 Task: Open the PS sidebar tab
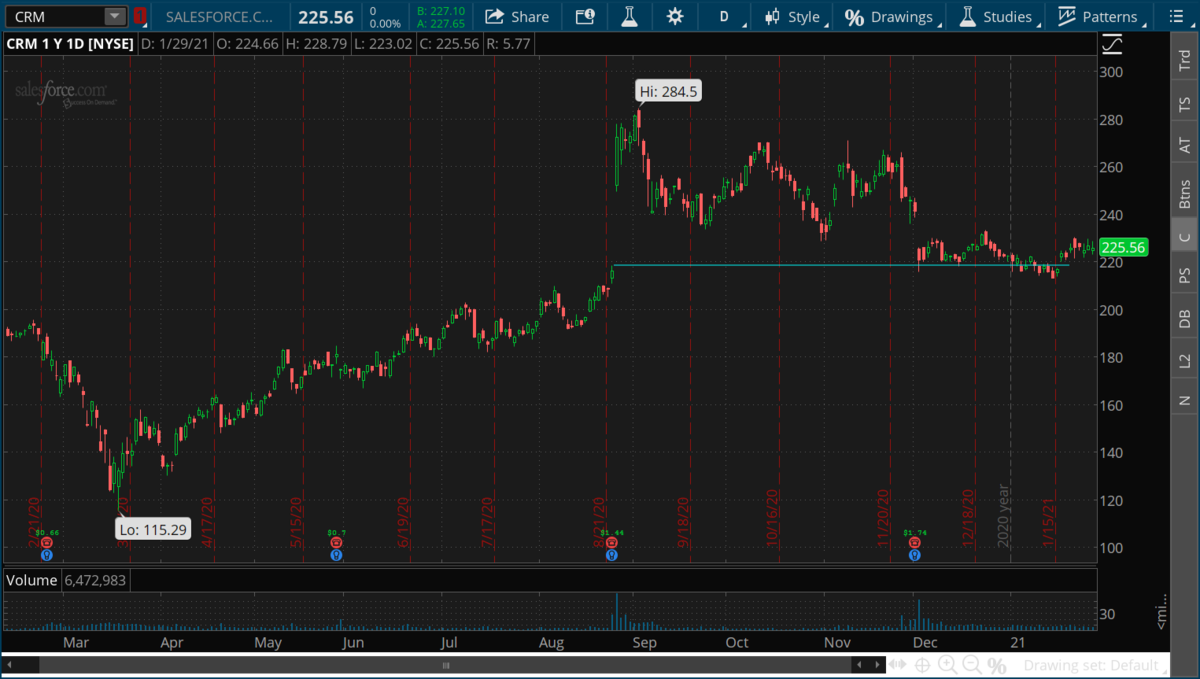[x=1185, y=276]
